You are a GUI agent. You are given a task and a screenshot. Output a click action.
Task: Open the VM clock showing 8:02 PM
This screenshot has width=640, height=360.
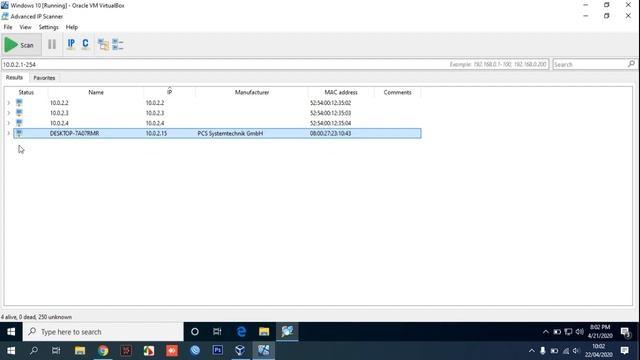600,331
